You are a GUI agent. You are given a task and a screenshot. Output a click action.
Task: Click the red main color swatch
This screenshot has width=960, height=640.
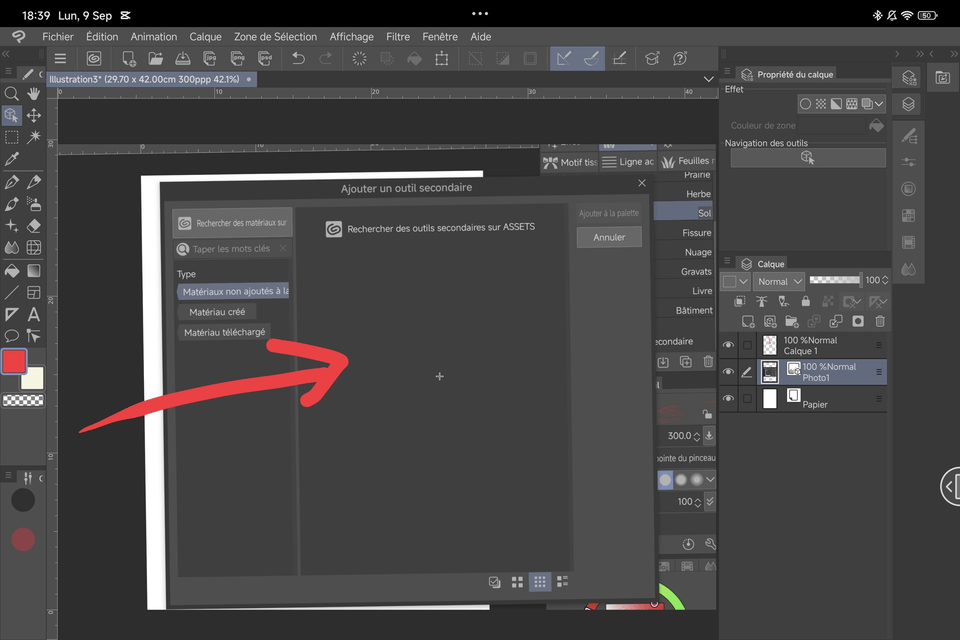click(x=13, y=361)
